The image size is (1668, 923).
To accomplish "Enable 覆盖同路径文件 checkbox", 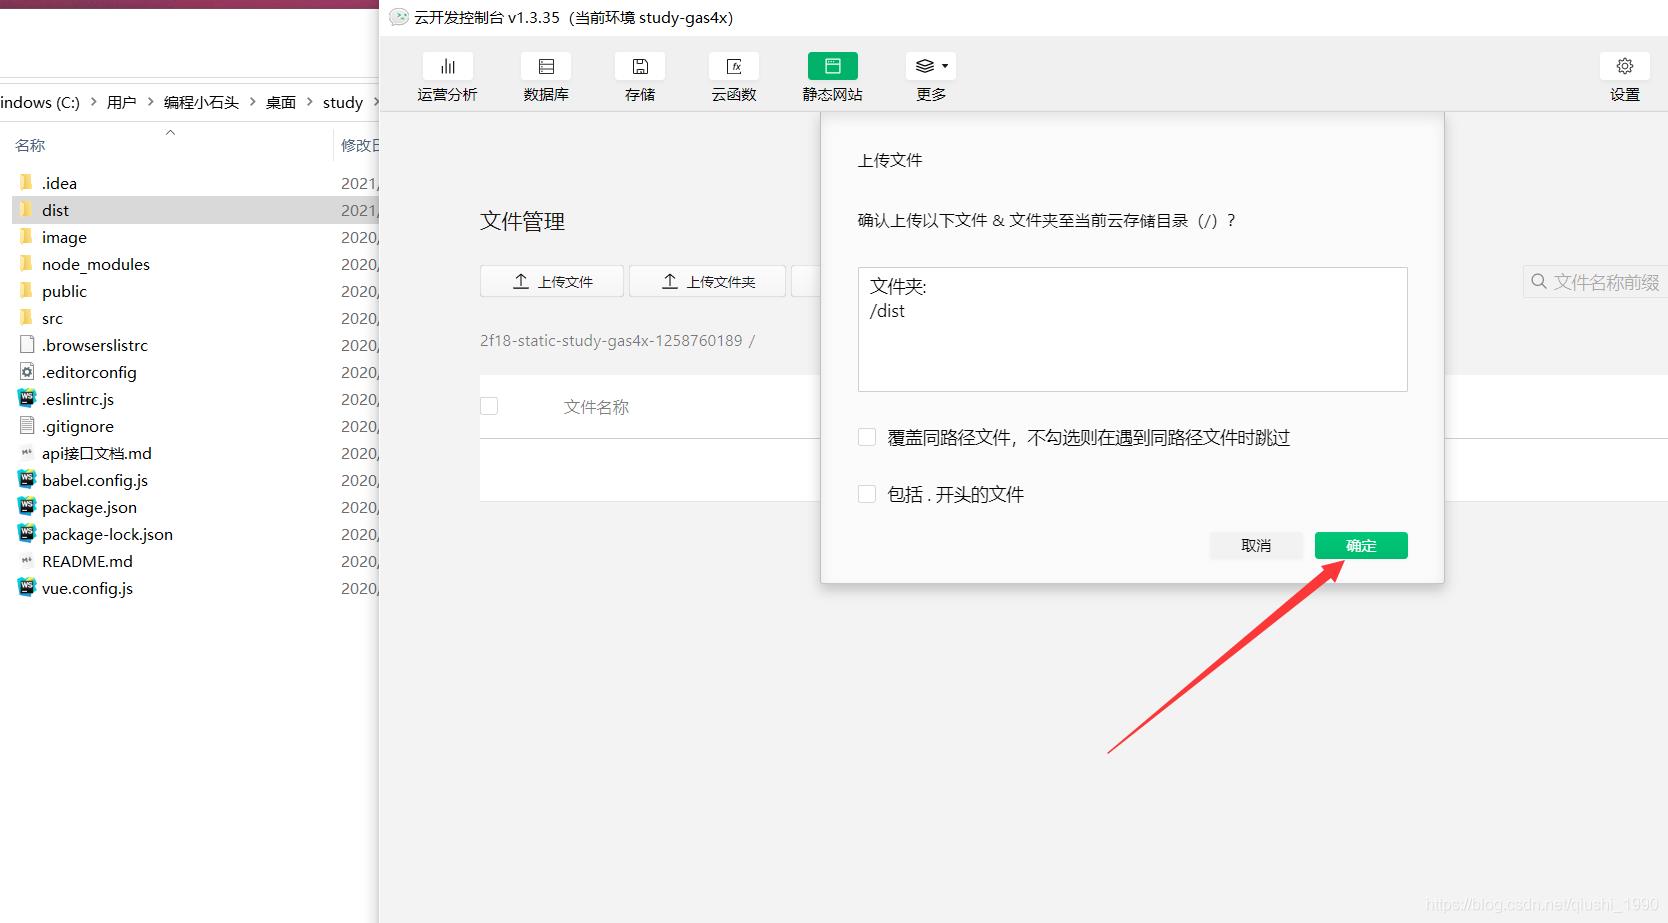I will coord(867,437).
